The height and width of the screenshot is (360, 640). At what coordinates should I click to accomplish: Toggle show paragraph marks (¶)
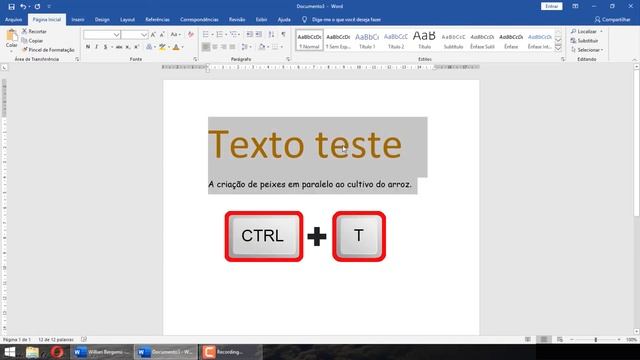coord(283,34)
